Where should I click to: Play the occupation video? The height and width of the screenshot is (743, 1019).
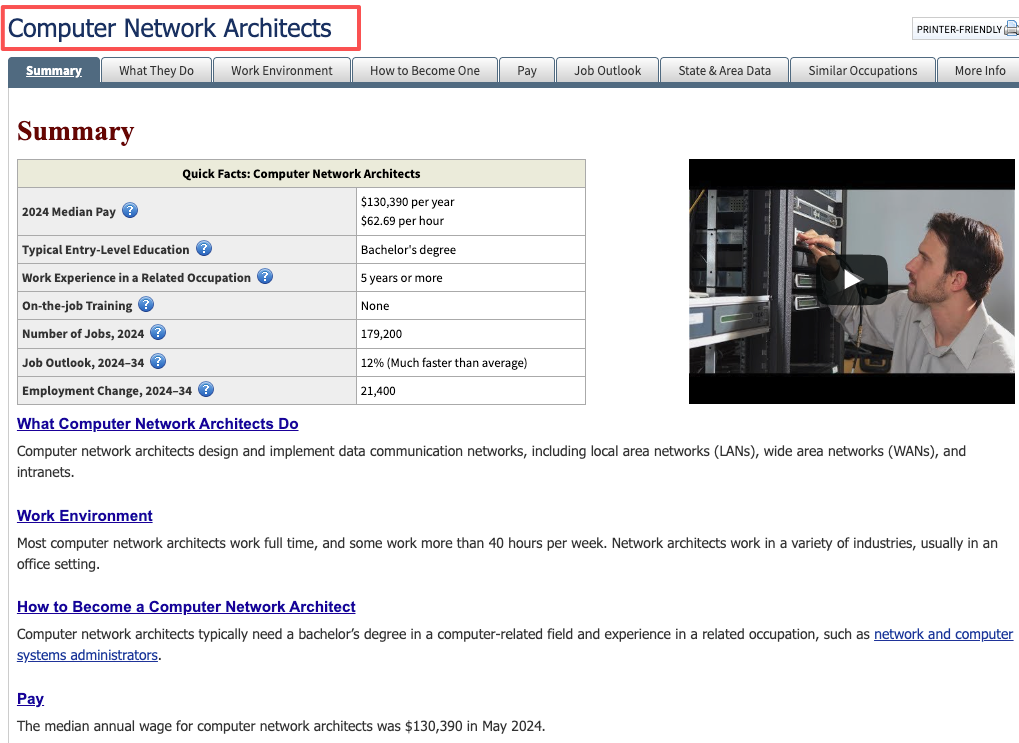coord(851,281)
